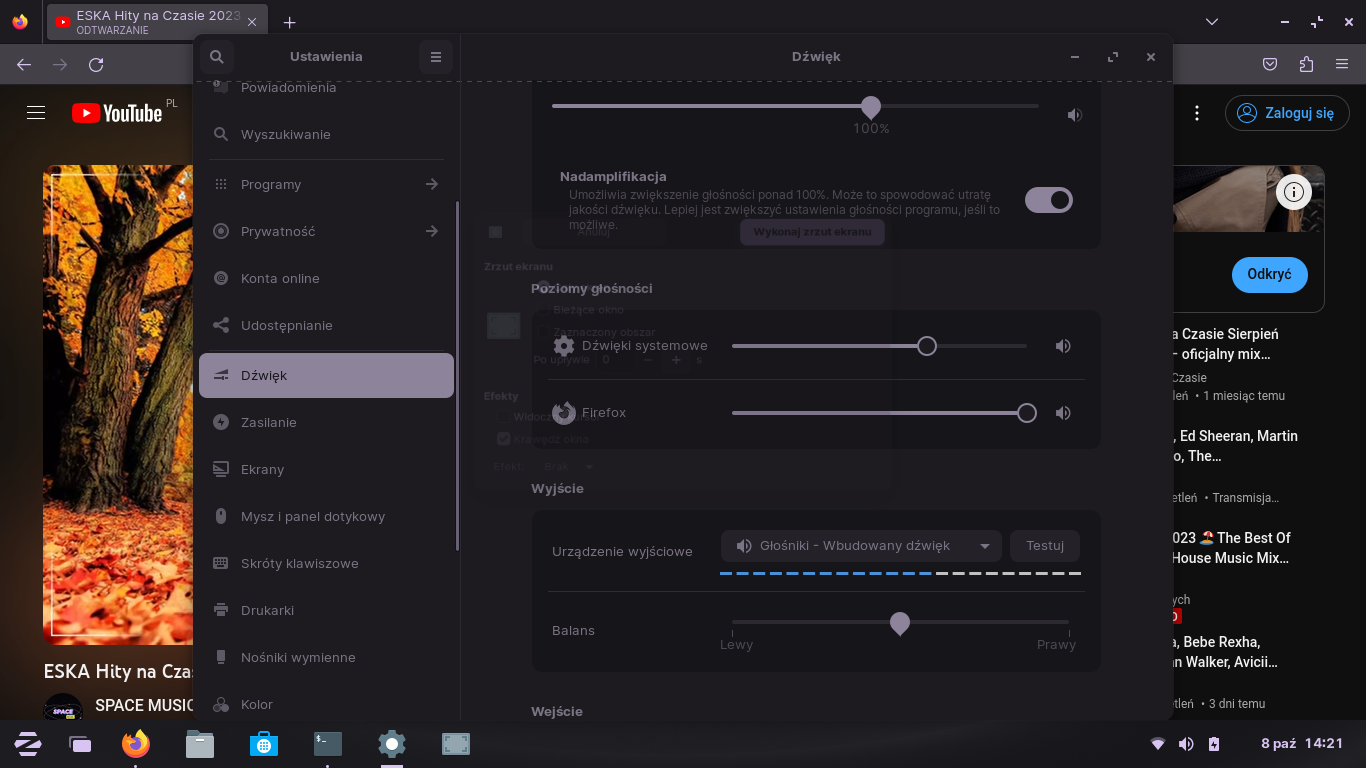
Task: Open Programy in the Settings sidebar
Action: pos(327,185)
